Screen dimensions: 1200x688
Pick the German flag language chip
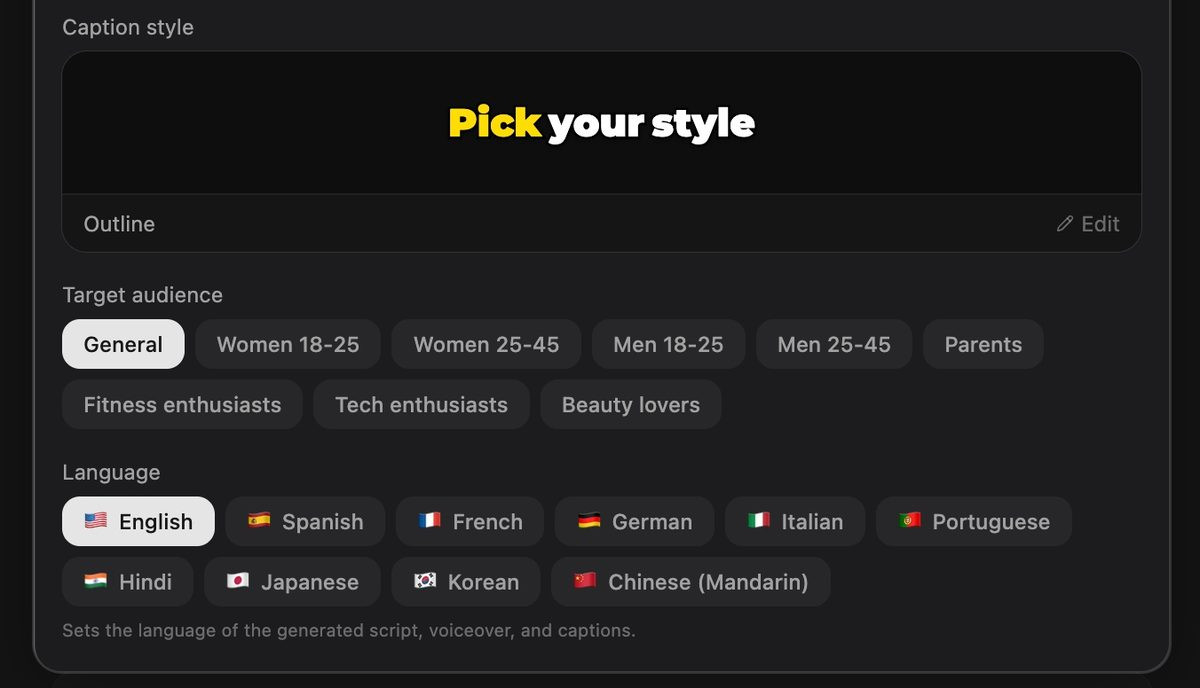pos(635,522)
